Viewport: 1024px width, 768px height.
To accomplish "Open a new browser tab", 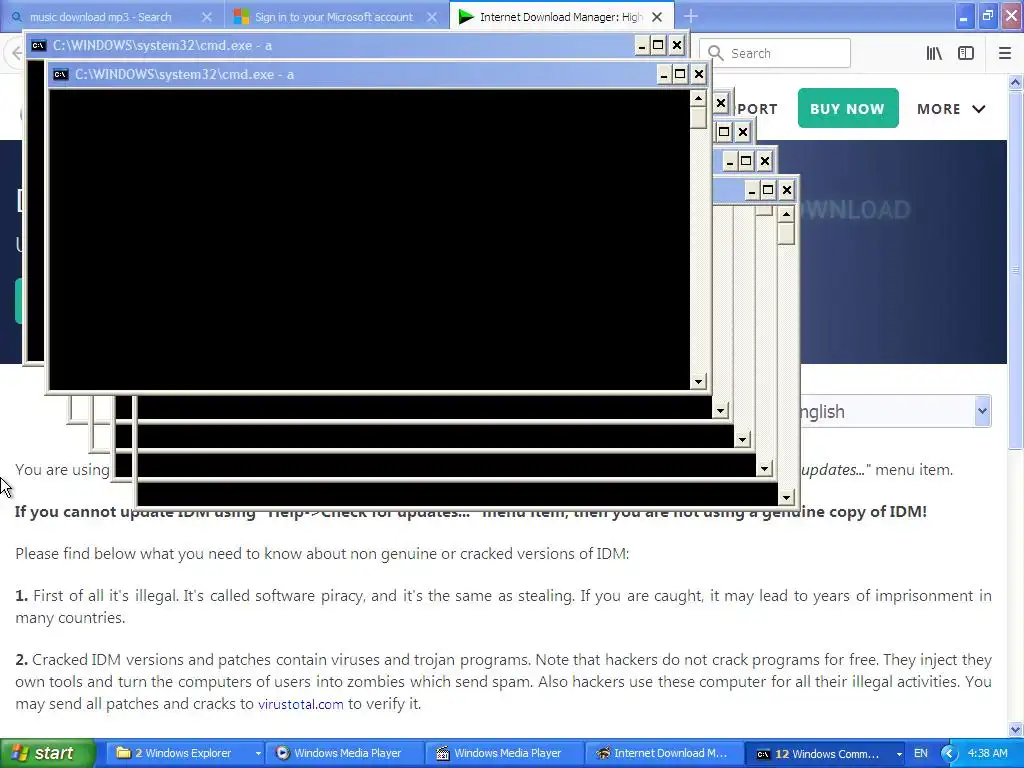I will coord(690,16).
